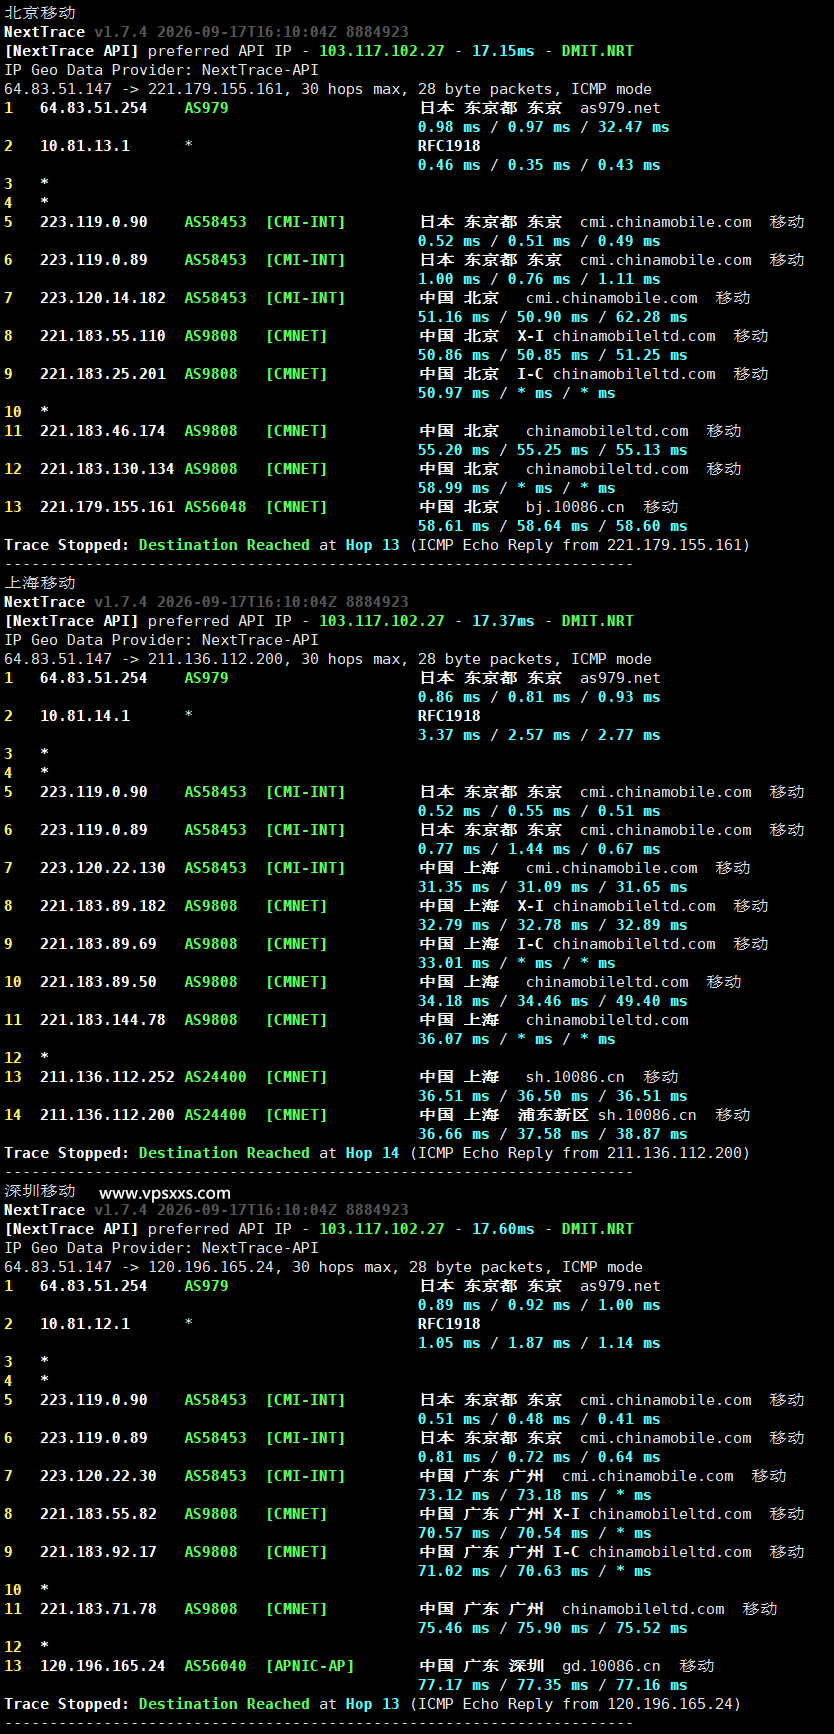The image size is (834, 1734).
Task: Click AS56048 in Beijing trace
Action: (x=215, y=507)
